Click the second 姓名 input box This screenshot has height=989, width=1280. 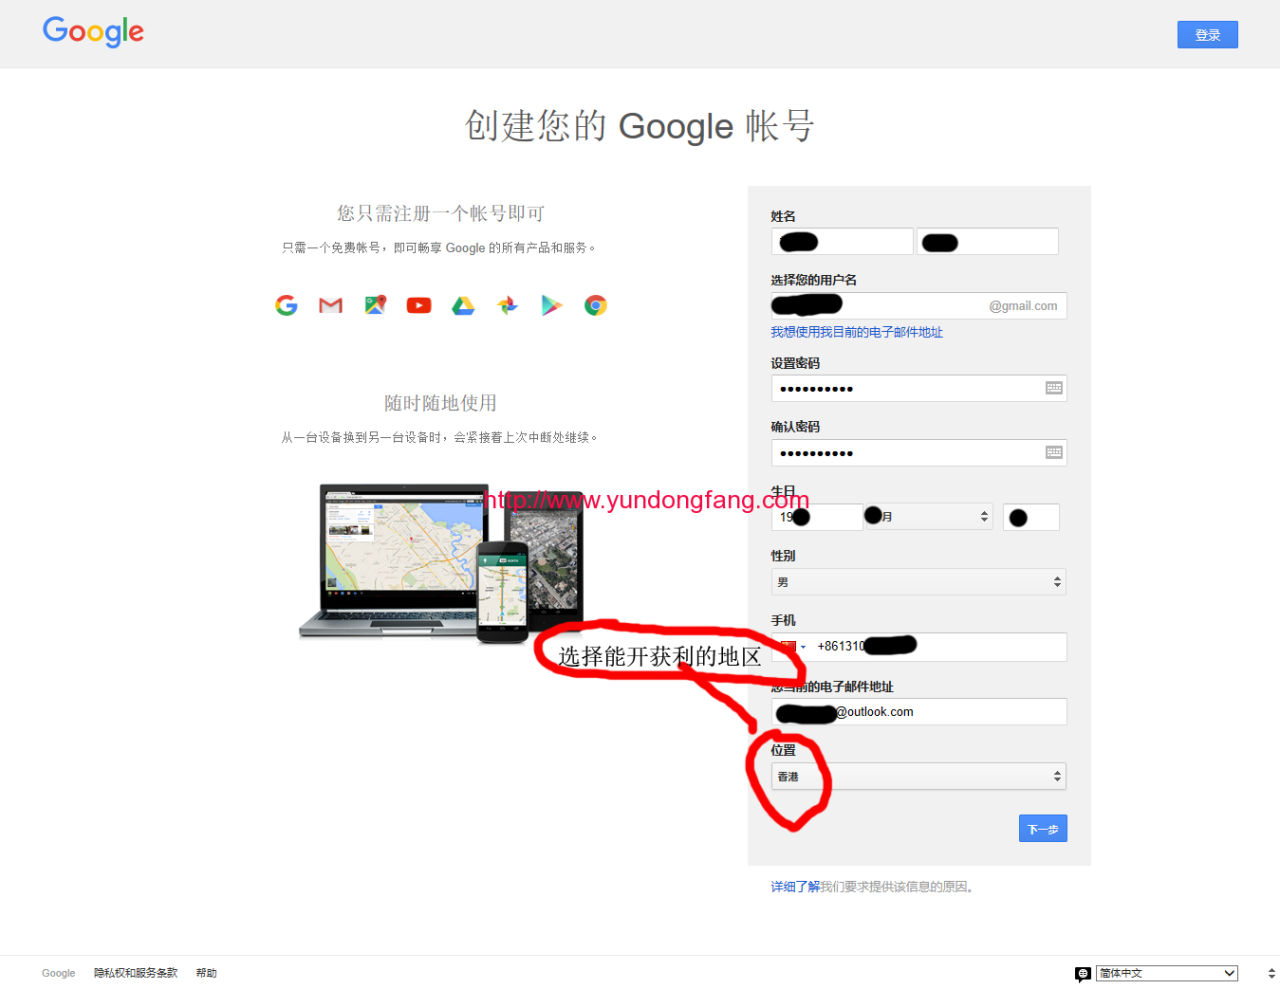click(988, 241)
